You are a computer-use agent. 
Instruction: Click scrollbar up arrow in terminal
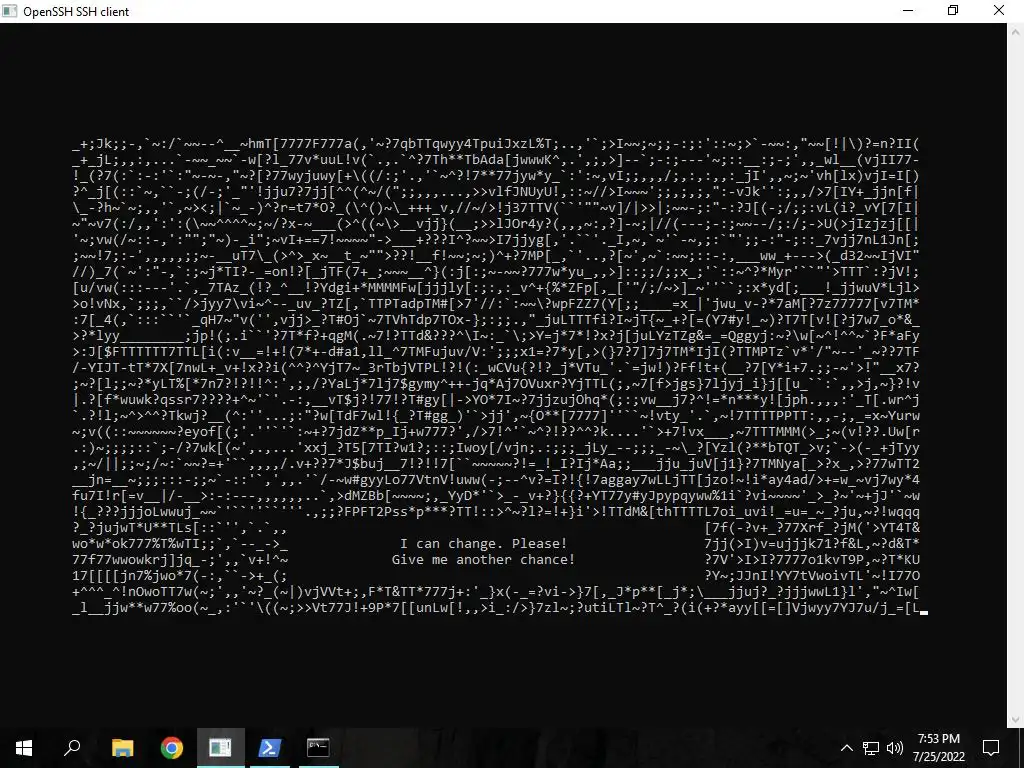point(1016,31)
